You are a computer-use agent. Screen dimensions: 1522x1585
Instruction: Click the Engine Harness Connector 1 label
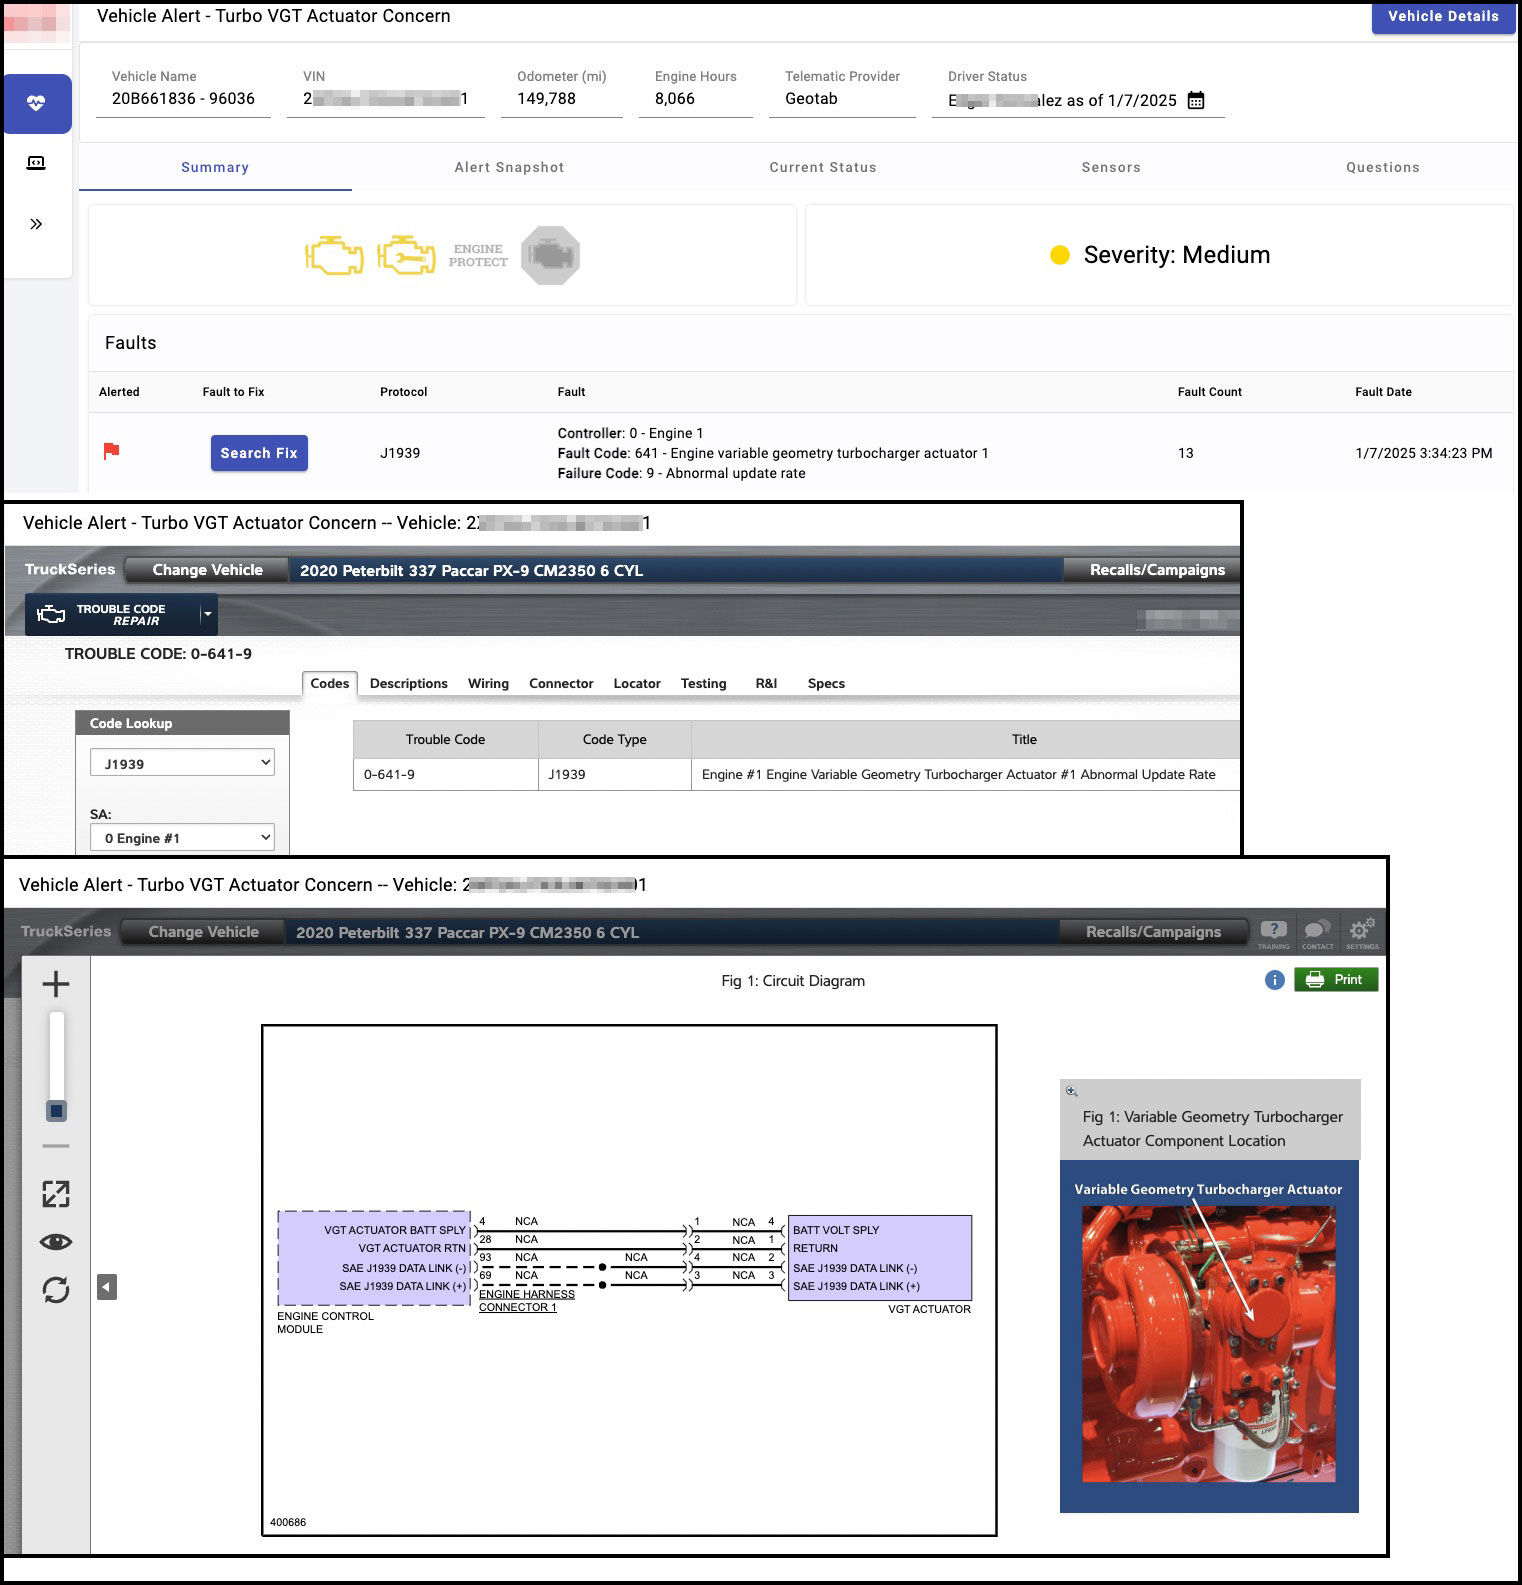click(x=526, y=1301)
